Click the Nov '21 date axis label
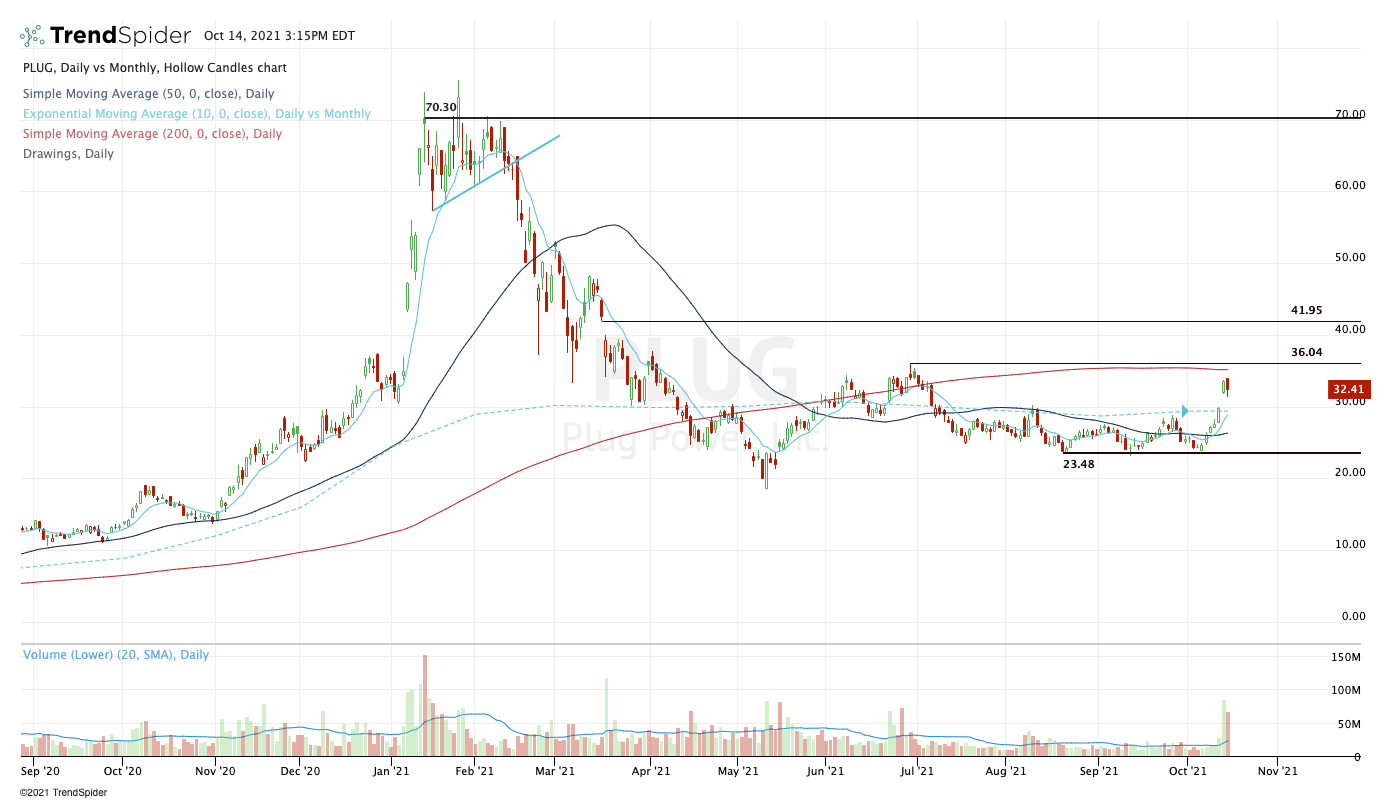 [1277, 771]
